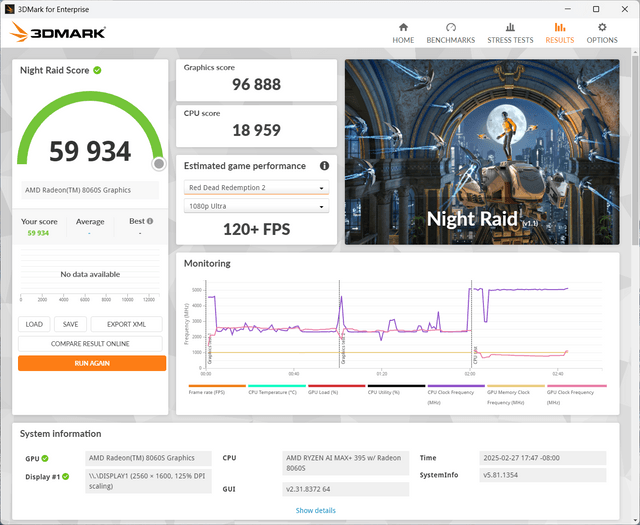Click the SAVE button
The height and width of the screenshot is (525, 640).
(71, 324)
